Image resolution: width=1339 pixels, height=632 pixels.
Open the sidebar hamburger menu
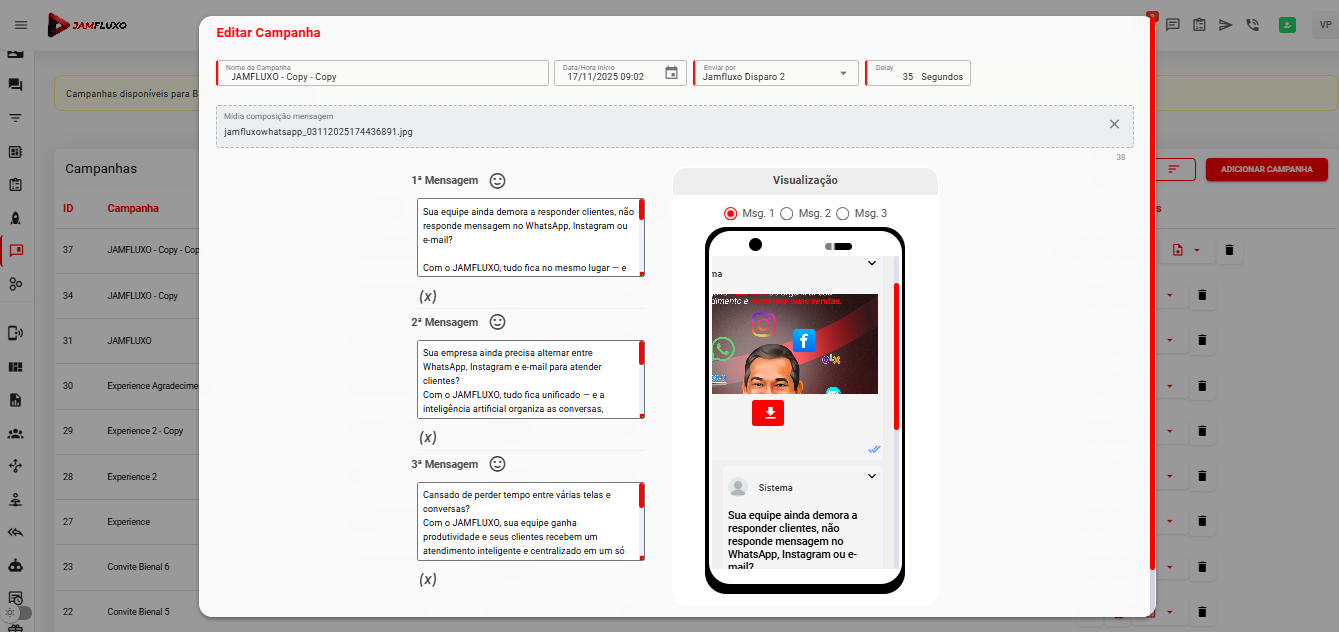point(21,25)
